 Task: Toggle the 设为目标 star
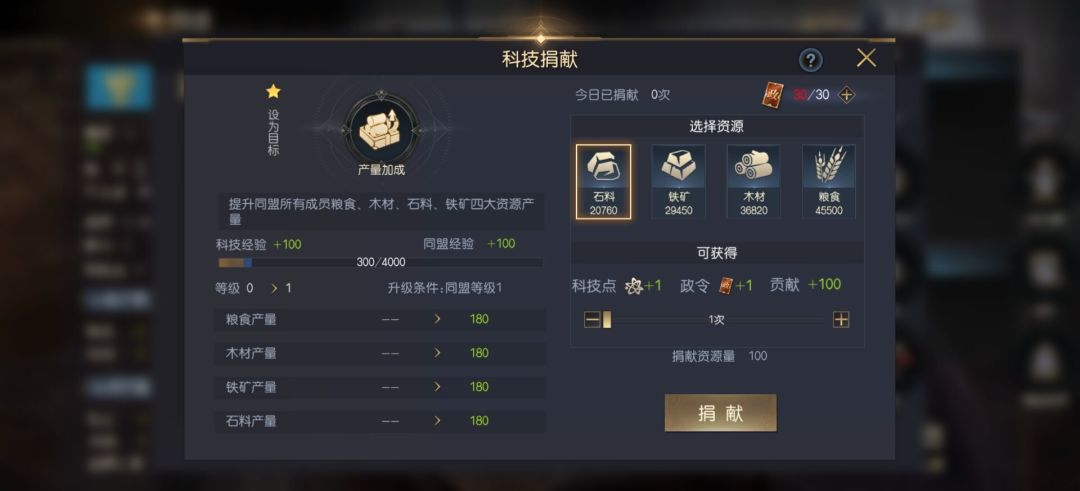point(273,92)
